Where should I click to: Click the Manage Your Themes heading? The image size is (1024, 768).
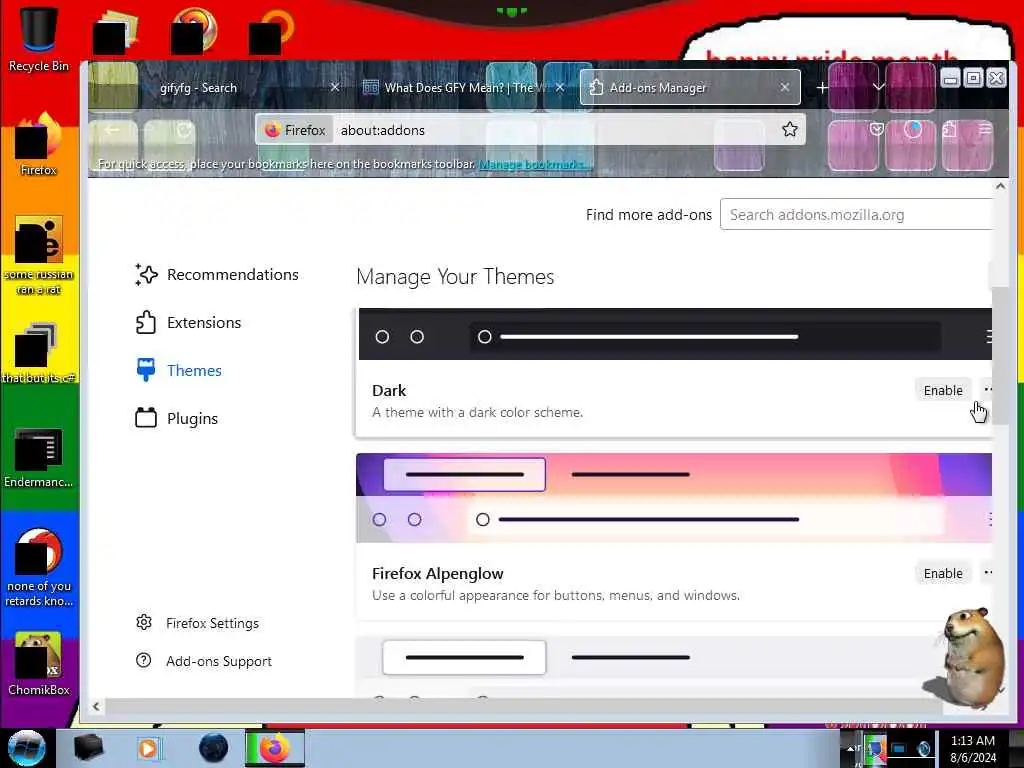coord(455,277)
